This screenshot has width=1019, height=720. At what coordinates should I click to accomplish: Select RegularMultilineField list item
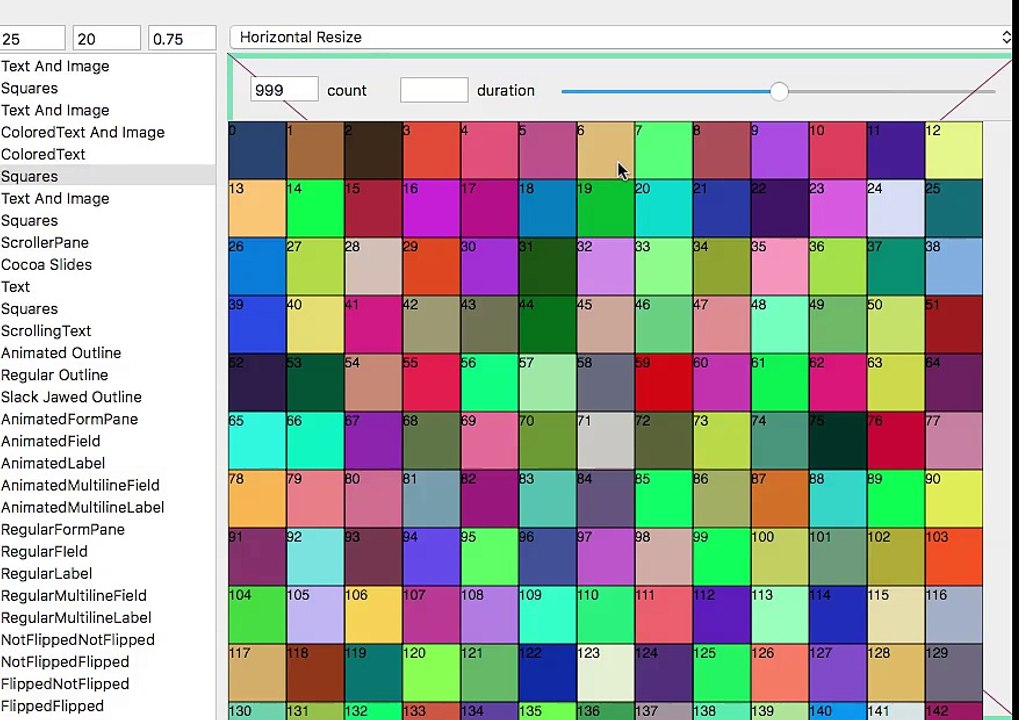pyautogui.click(x=107, y=596)
